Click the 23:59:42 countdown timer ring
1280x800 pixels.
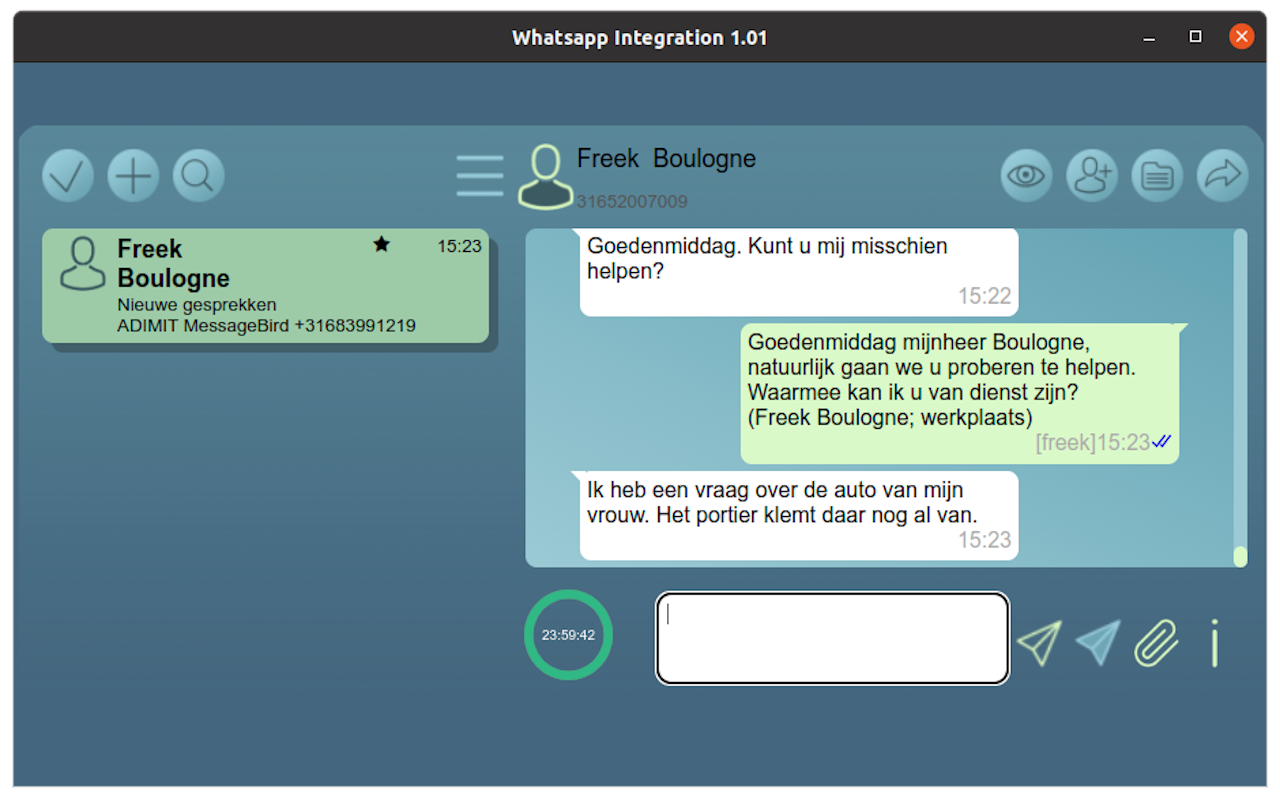coord(568,634)
